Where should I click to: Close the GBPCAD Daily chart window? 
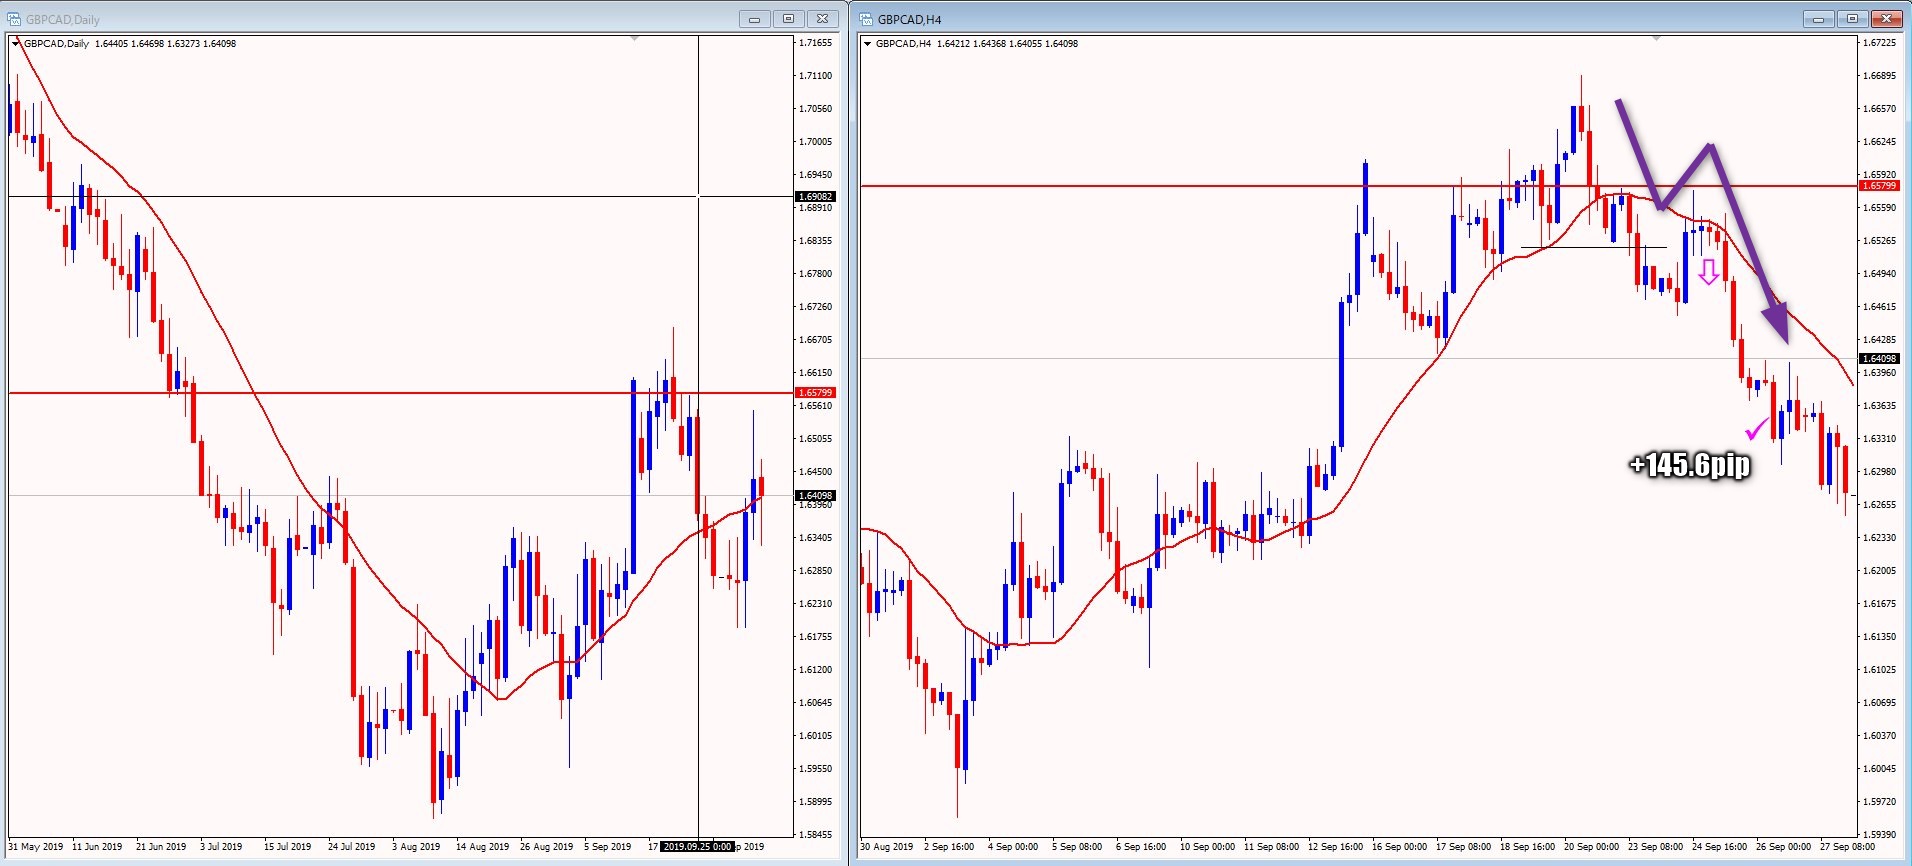pos(822,19)
